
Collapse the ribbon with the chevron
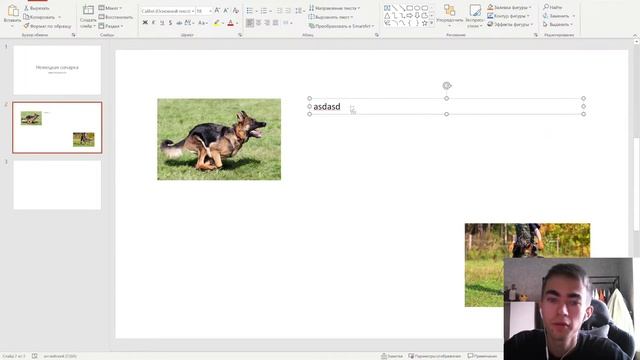[635, 36]
